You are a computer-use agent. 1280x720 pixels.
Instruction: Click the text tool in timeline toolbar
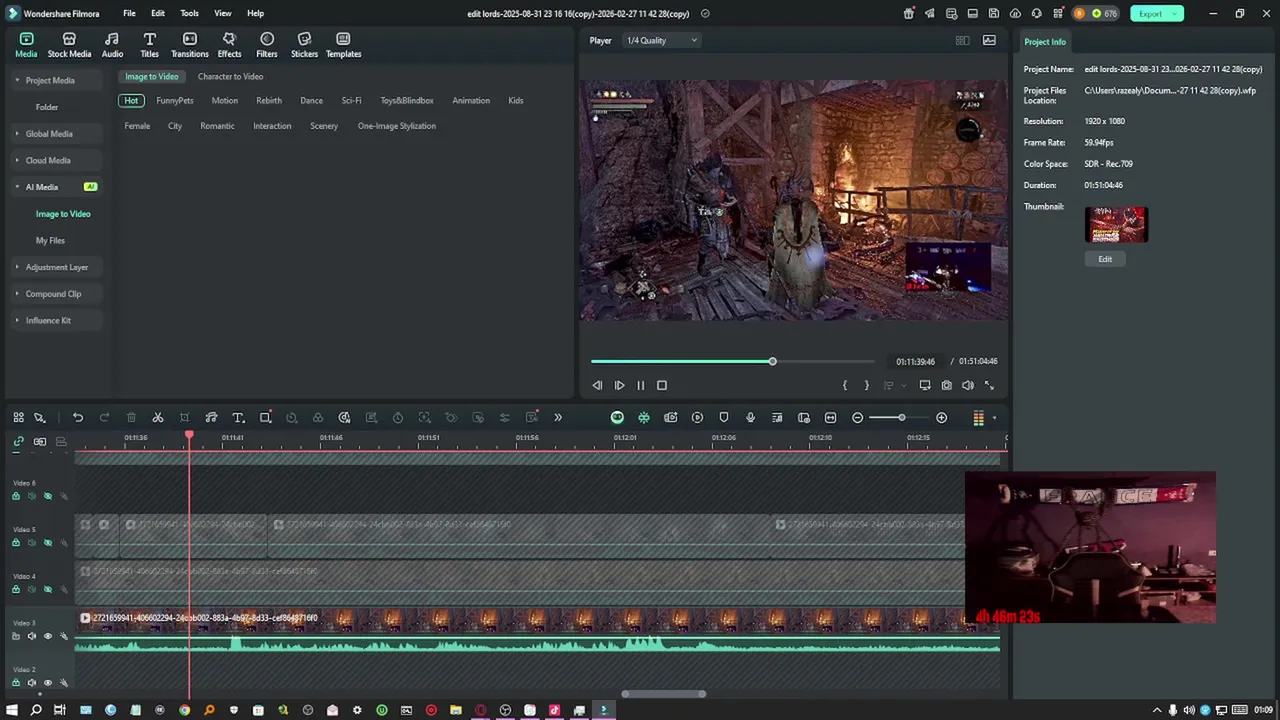[238, 417]
